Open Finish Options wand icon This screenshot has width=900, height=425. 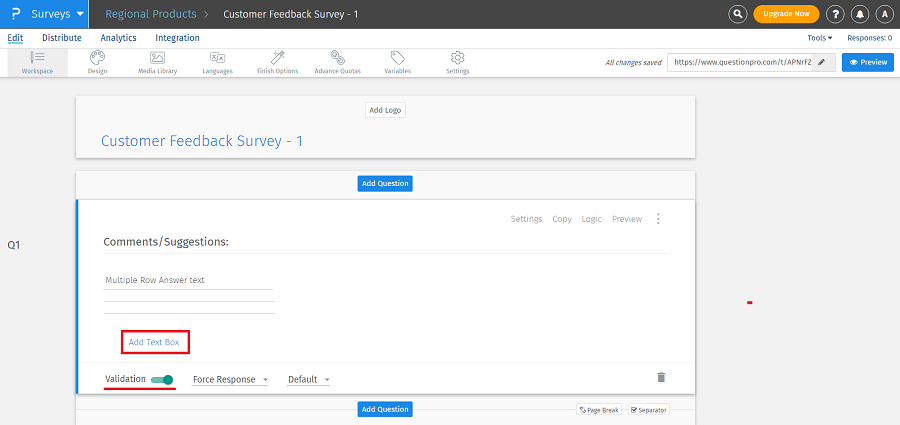277,58
